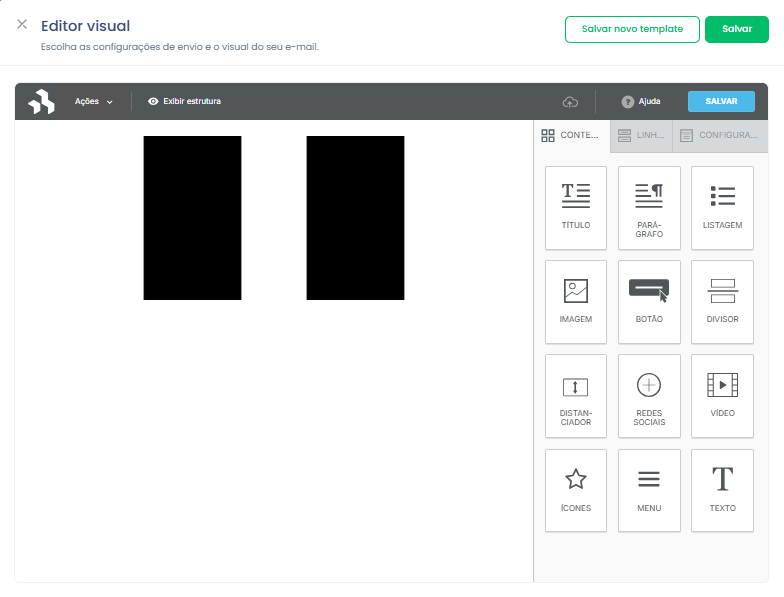Click the green Salvar button
Viewport: 784px width, 597px height.
(x=736, y=29)
